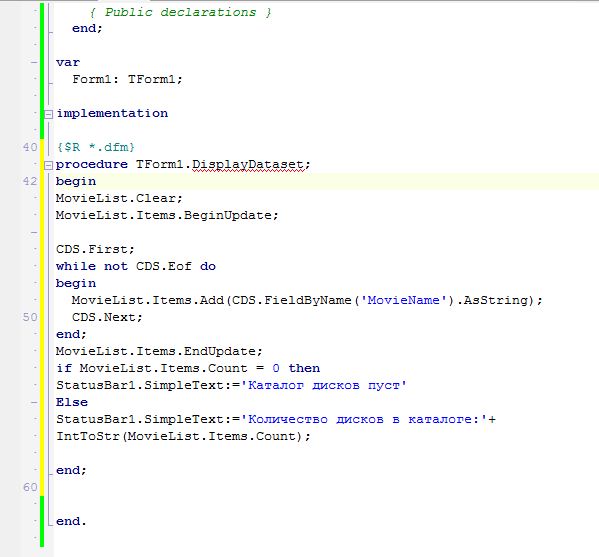The height and width of the screenshot is (557, 599).
Task: Click line number 50 in gutter
Action: pyautogui.click(x=30, y=317)
